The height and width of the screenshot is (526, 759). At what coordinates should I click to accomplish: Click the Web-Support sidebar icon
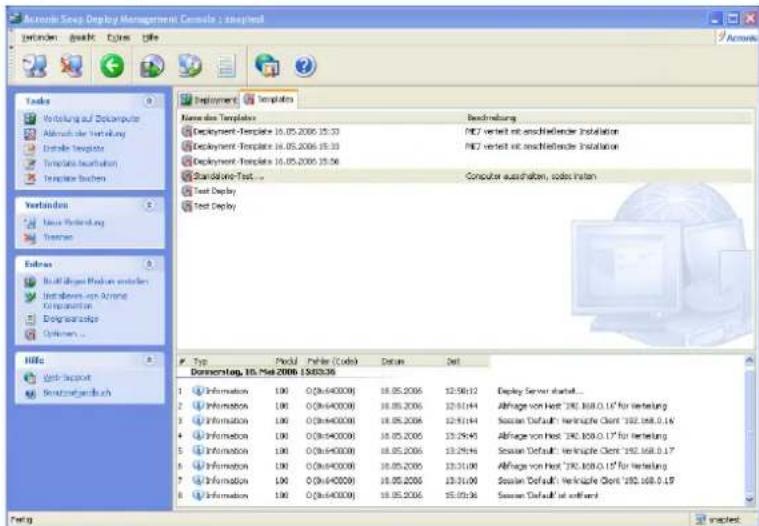click(x=30, y=378)
